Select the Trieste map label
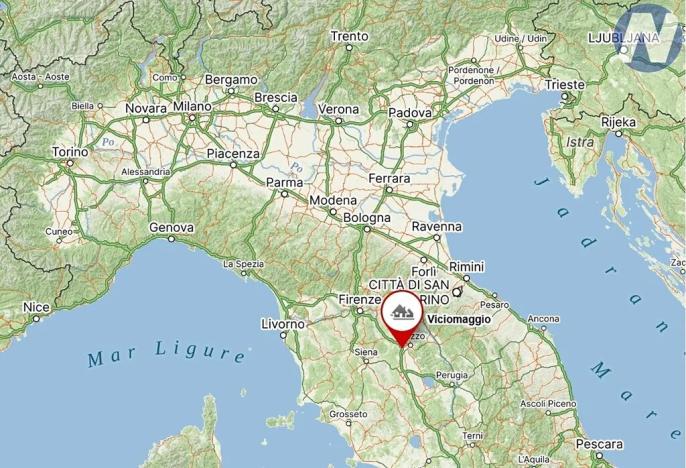 point(564,84)
